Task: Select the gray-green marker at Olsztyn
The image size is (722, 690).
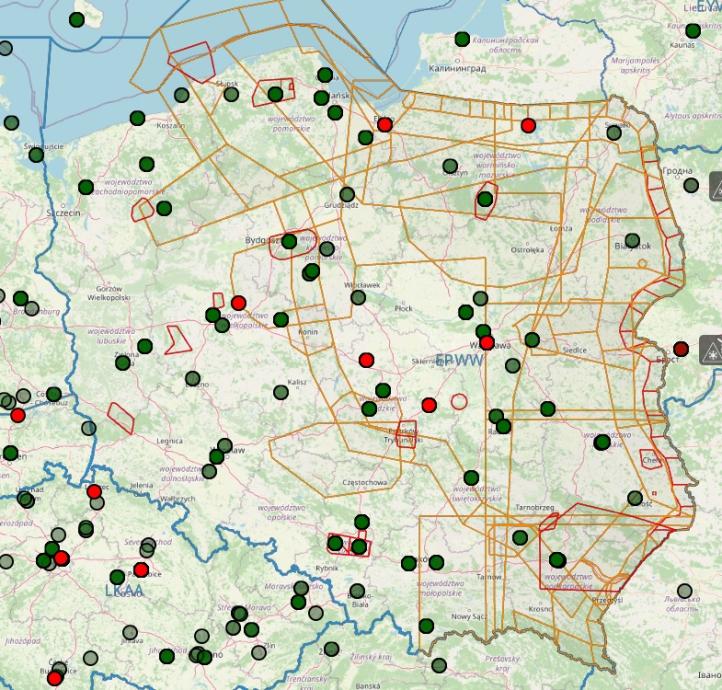Action: tap(450, 166)
